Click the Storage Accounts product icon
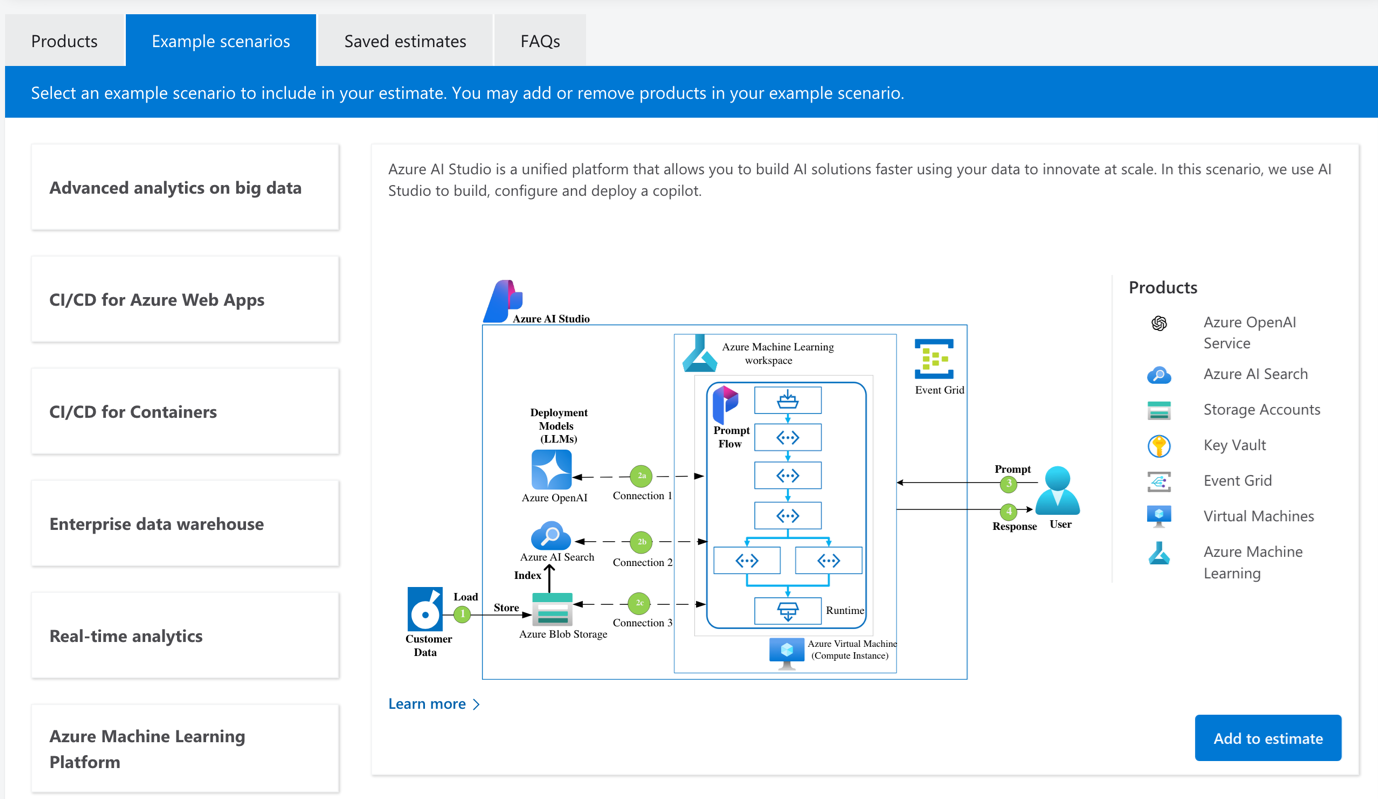 click(x=1159, y=410)
